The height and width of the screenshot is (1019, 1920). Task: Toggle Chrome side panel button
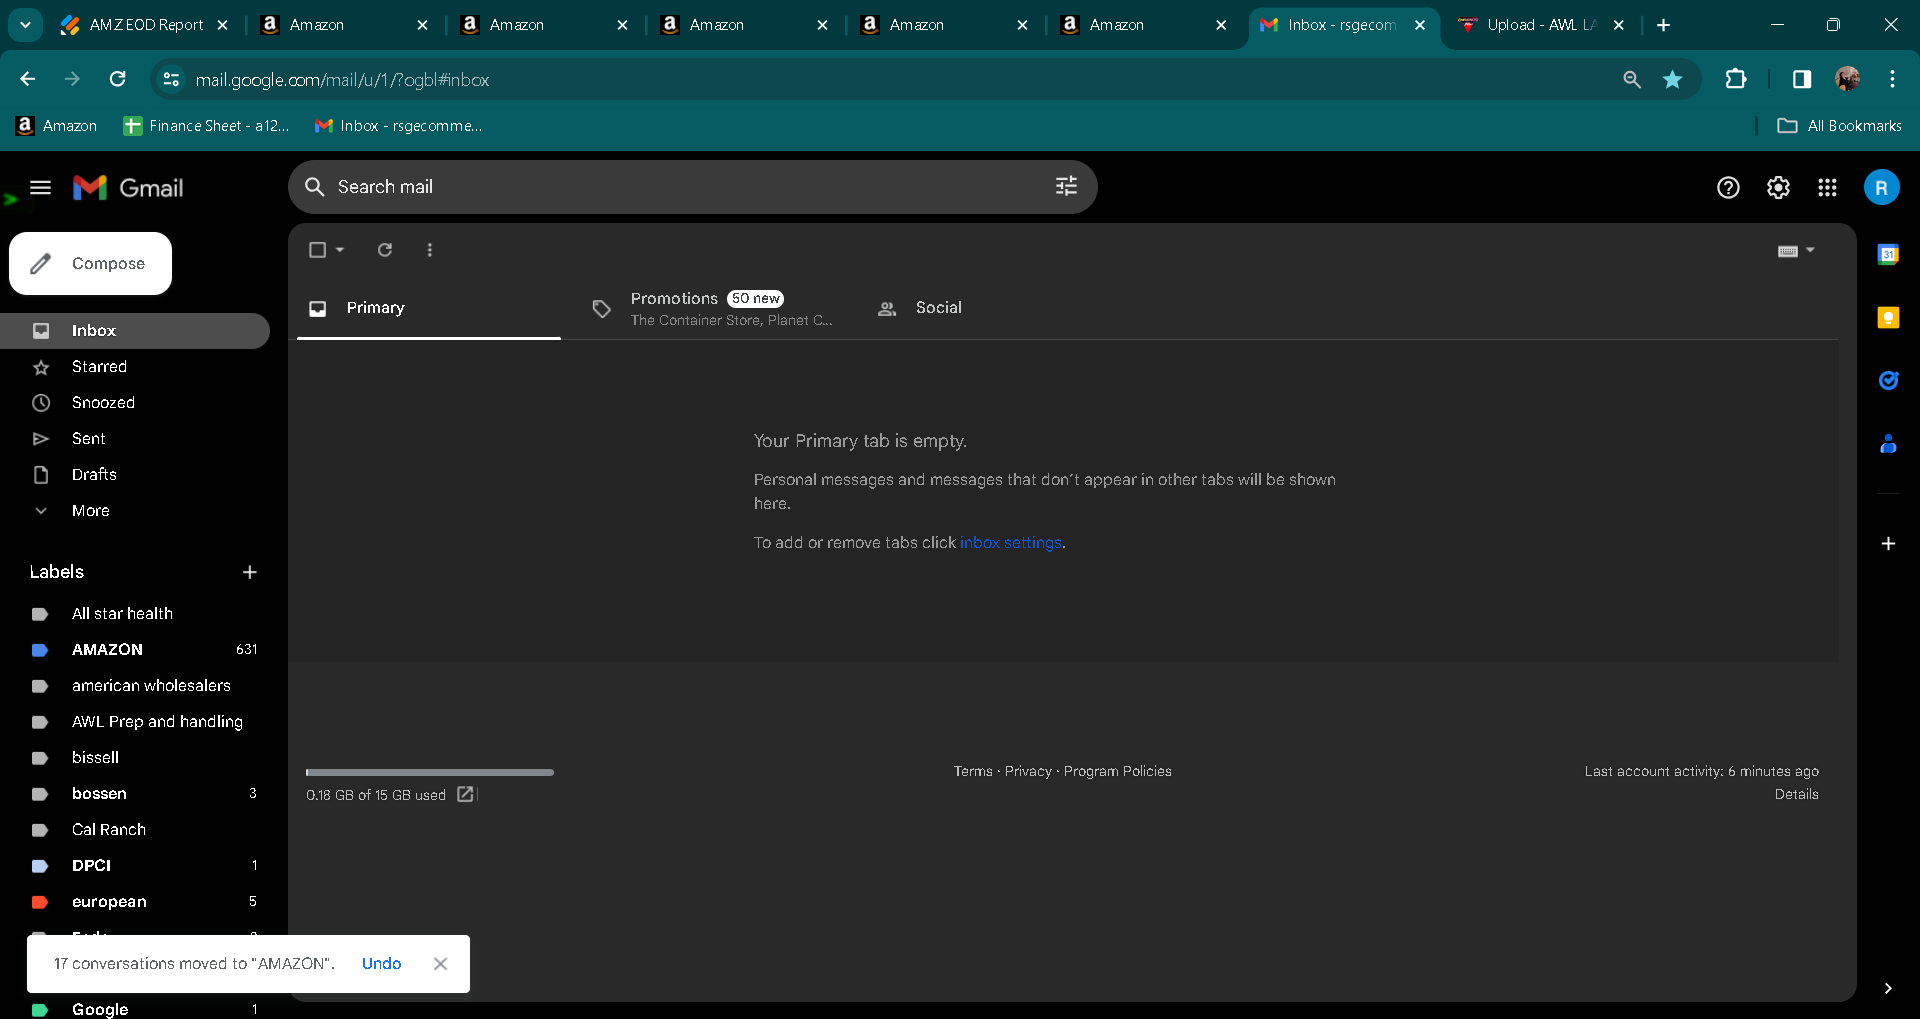click(x=1802, y=79)
